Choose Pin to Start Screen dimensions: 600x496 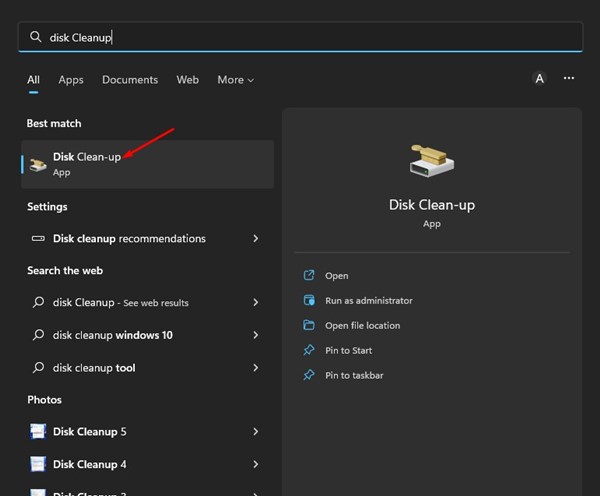click(349, 350)
